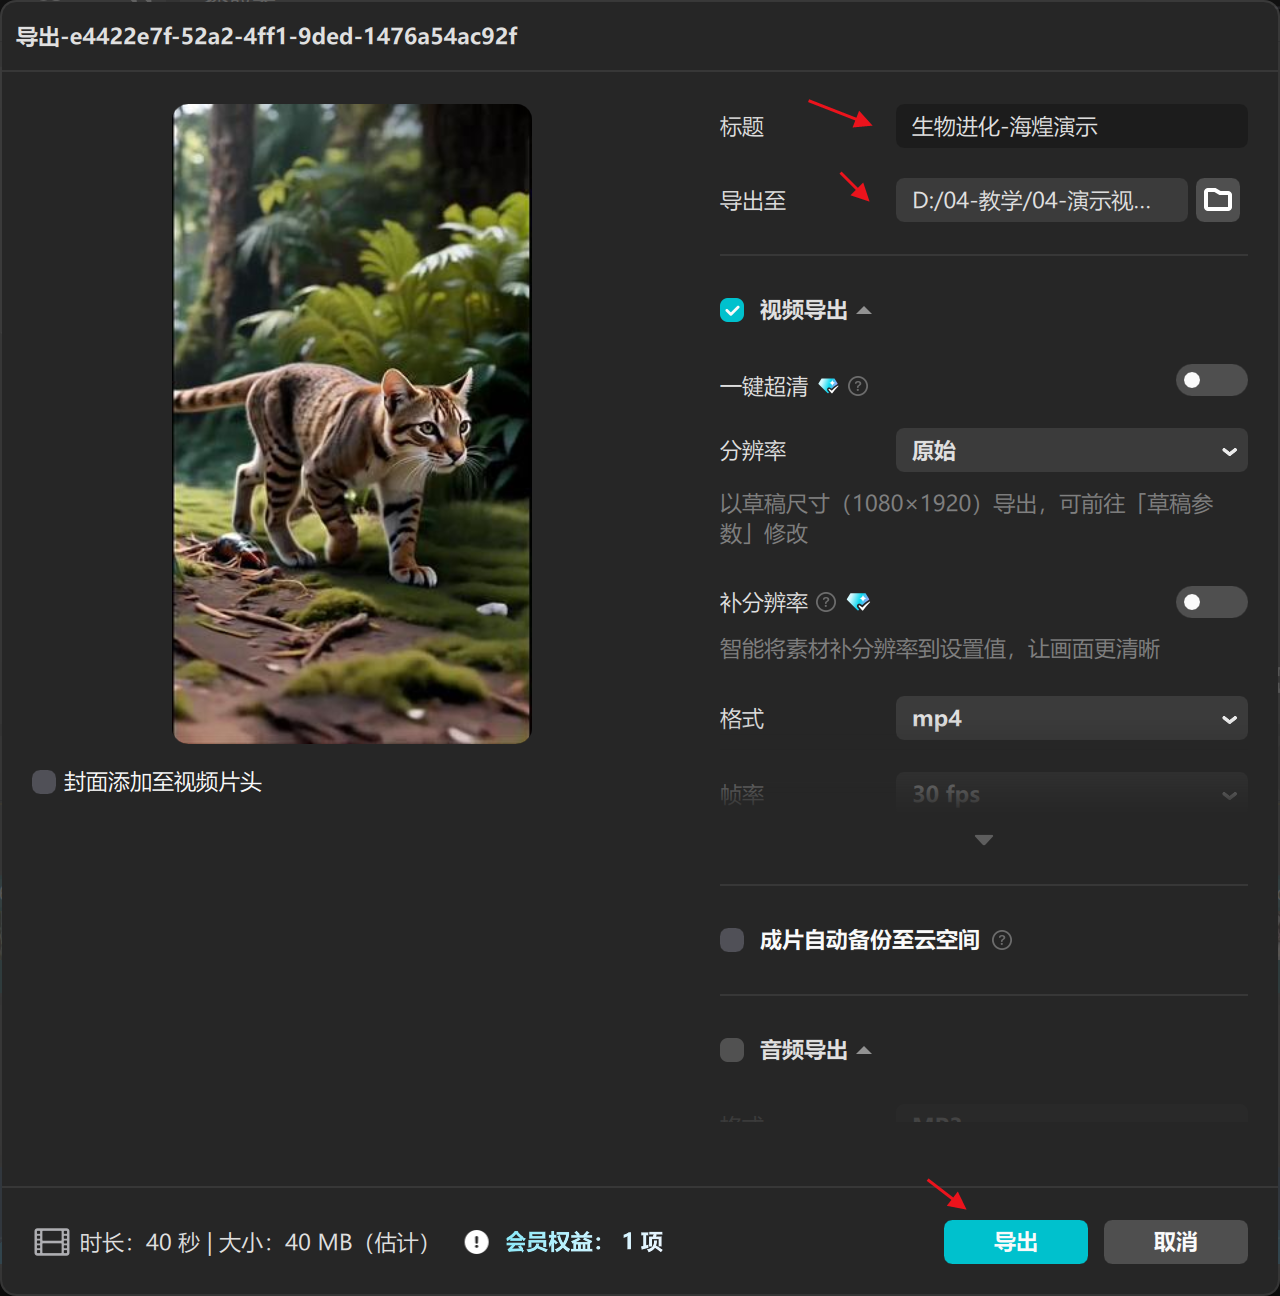Open the 格式 dropdown showing mp4
Image resolution: width=1280 pixels, height=1296 pixels.
pyautogui.click(x=1070, y=718)
